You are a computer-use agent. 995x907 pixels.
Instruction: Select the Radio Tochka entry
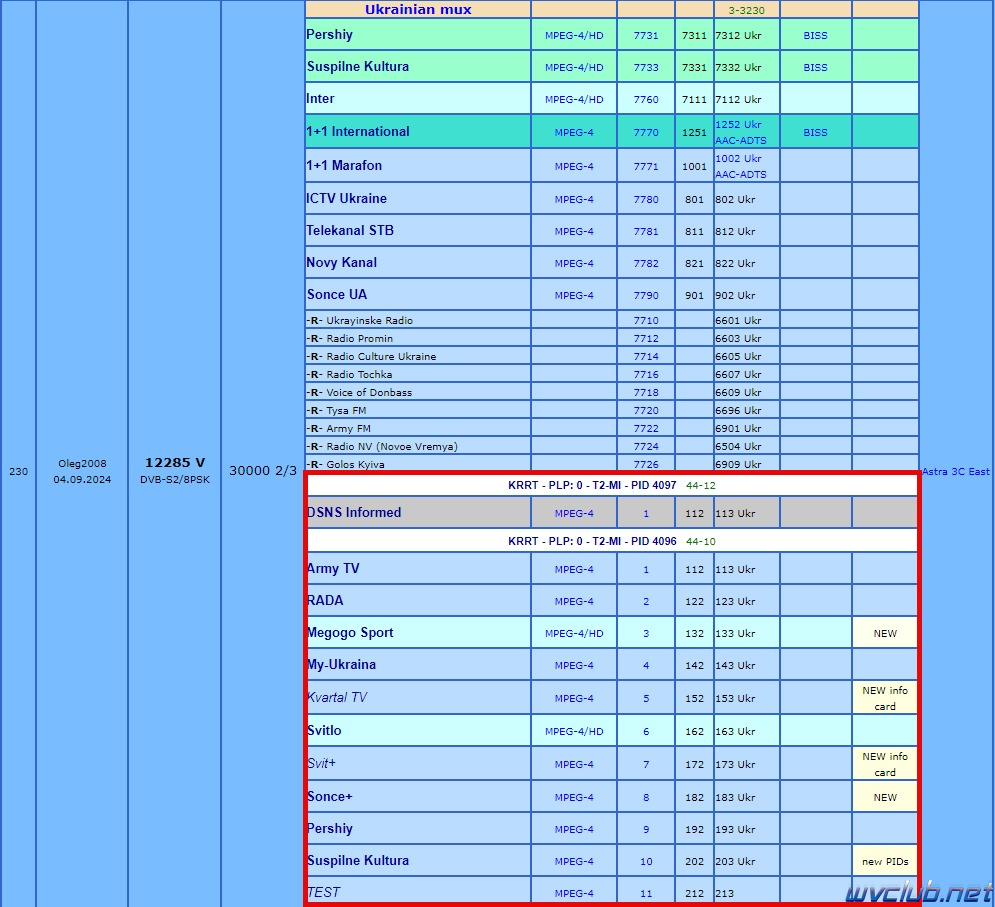click(x=350, y=374)
